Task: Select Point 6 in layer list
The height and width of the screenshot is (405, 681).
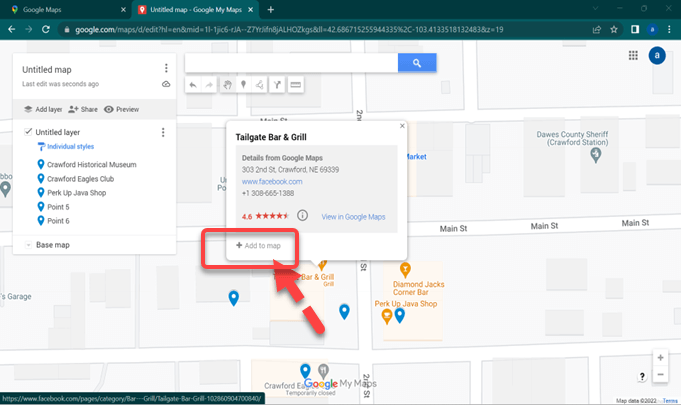Action: pos(58,221)
